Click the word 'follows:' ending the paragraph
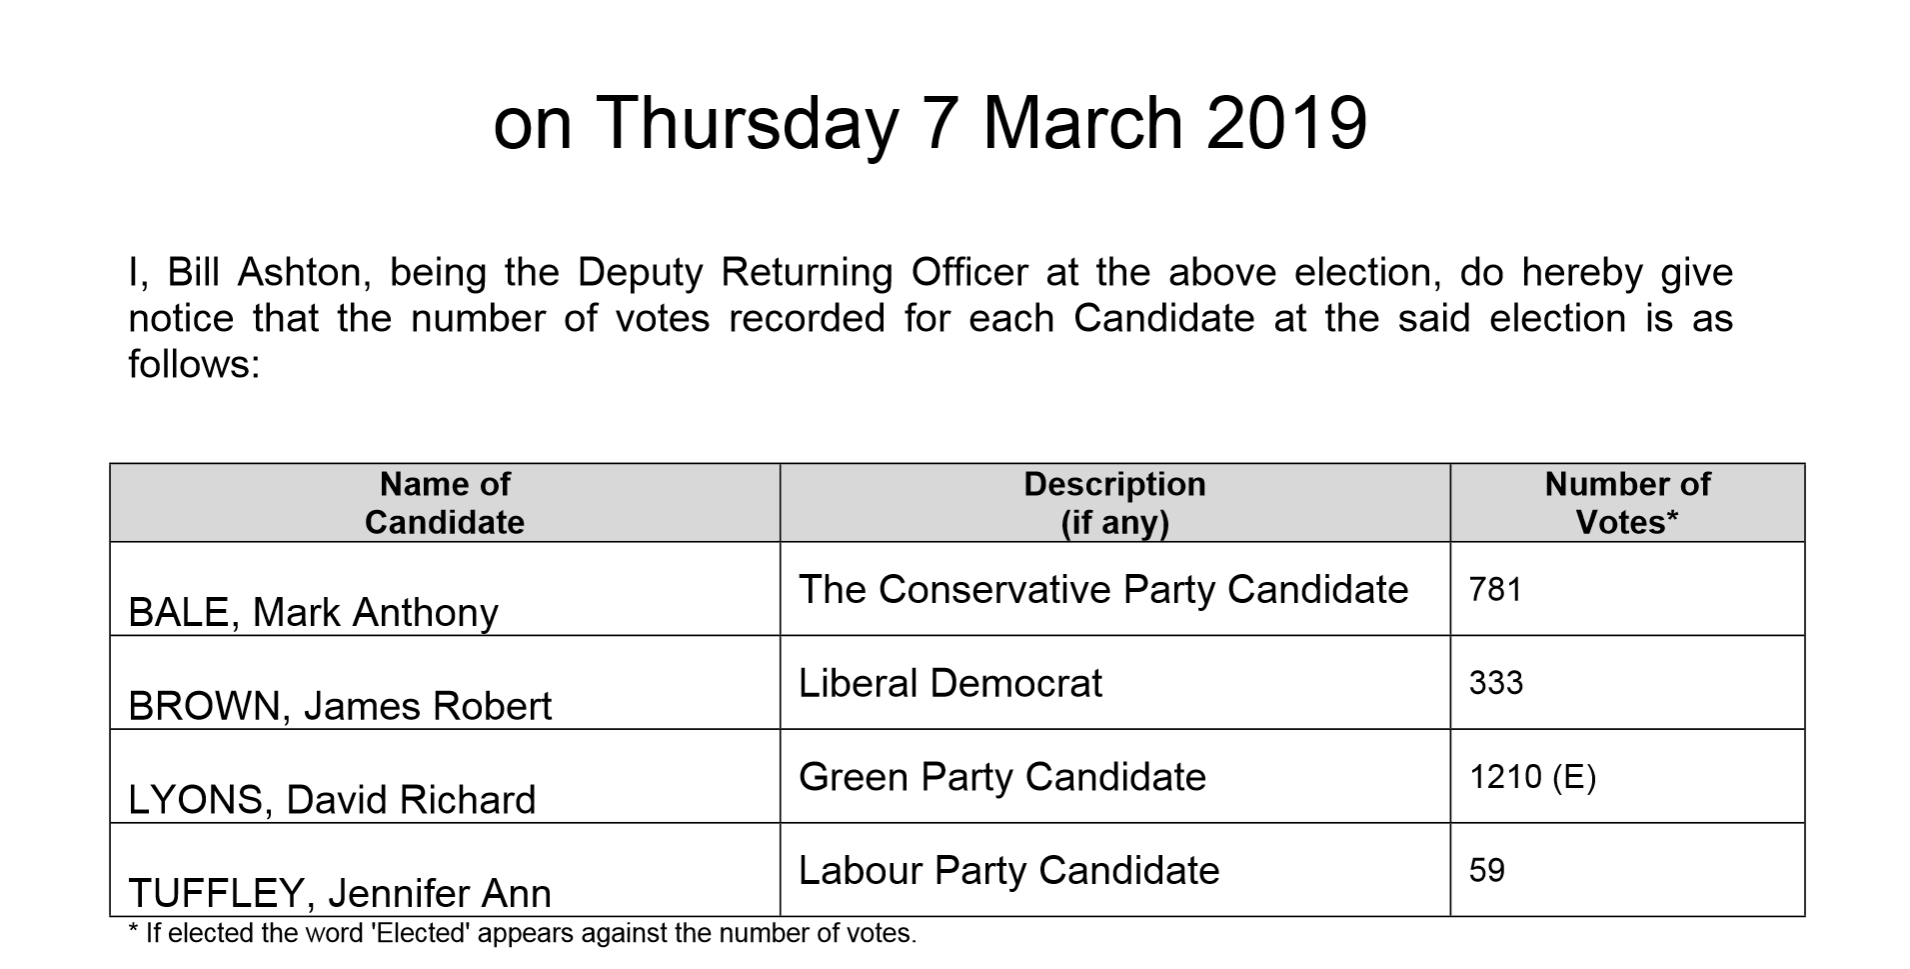The image size is (1910, 969). coord(194,365)
